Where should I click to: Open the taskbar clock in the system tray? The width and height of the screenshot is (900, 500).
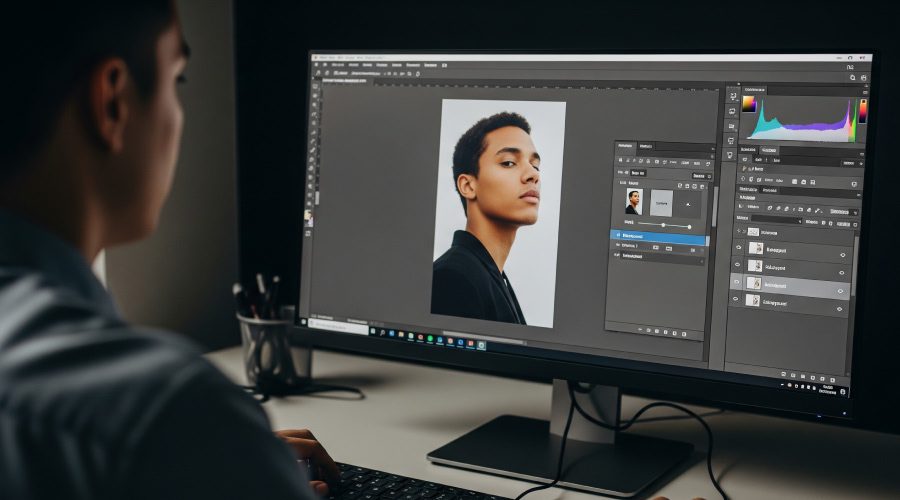(828, 389)
